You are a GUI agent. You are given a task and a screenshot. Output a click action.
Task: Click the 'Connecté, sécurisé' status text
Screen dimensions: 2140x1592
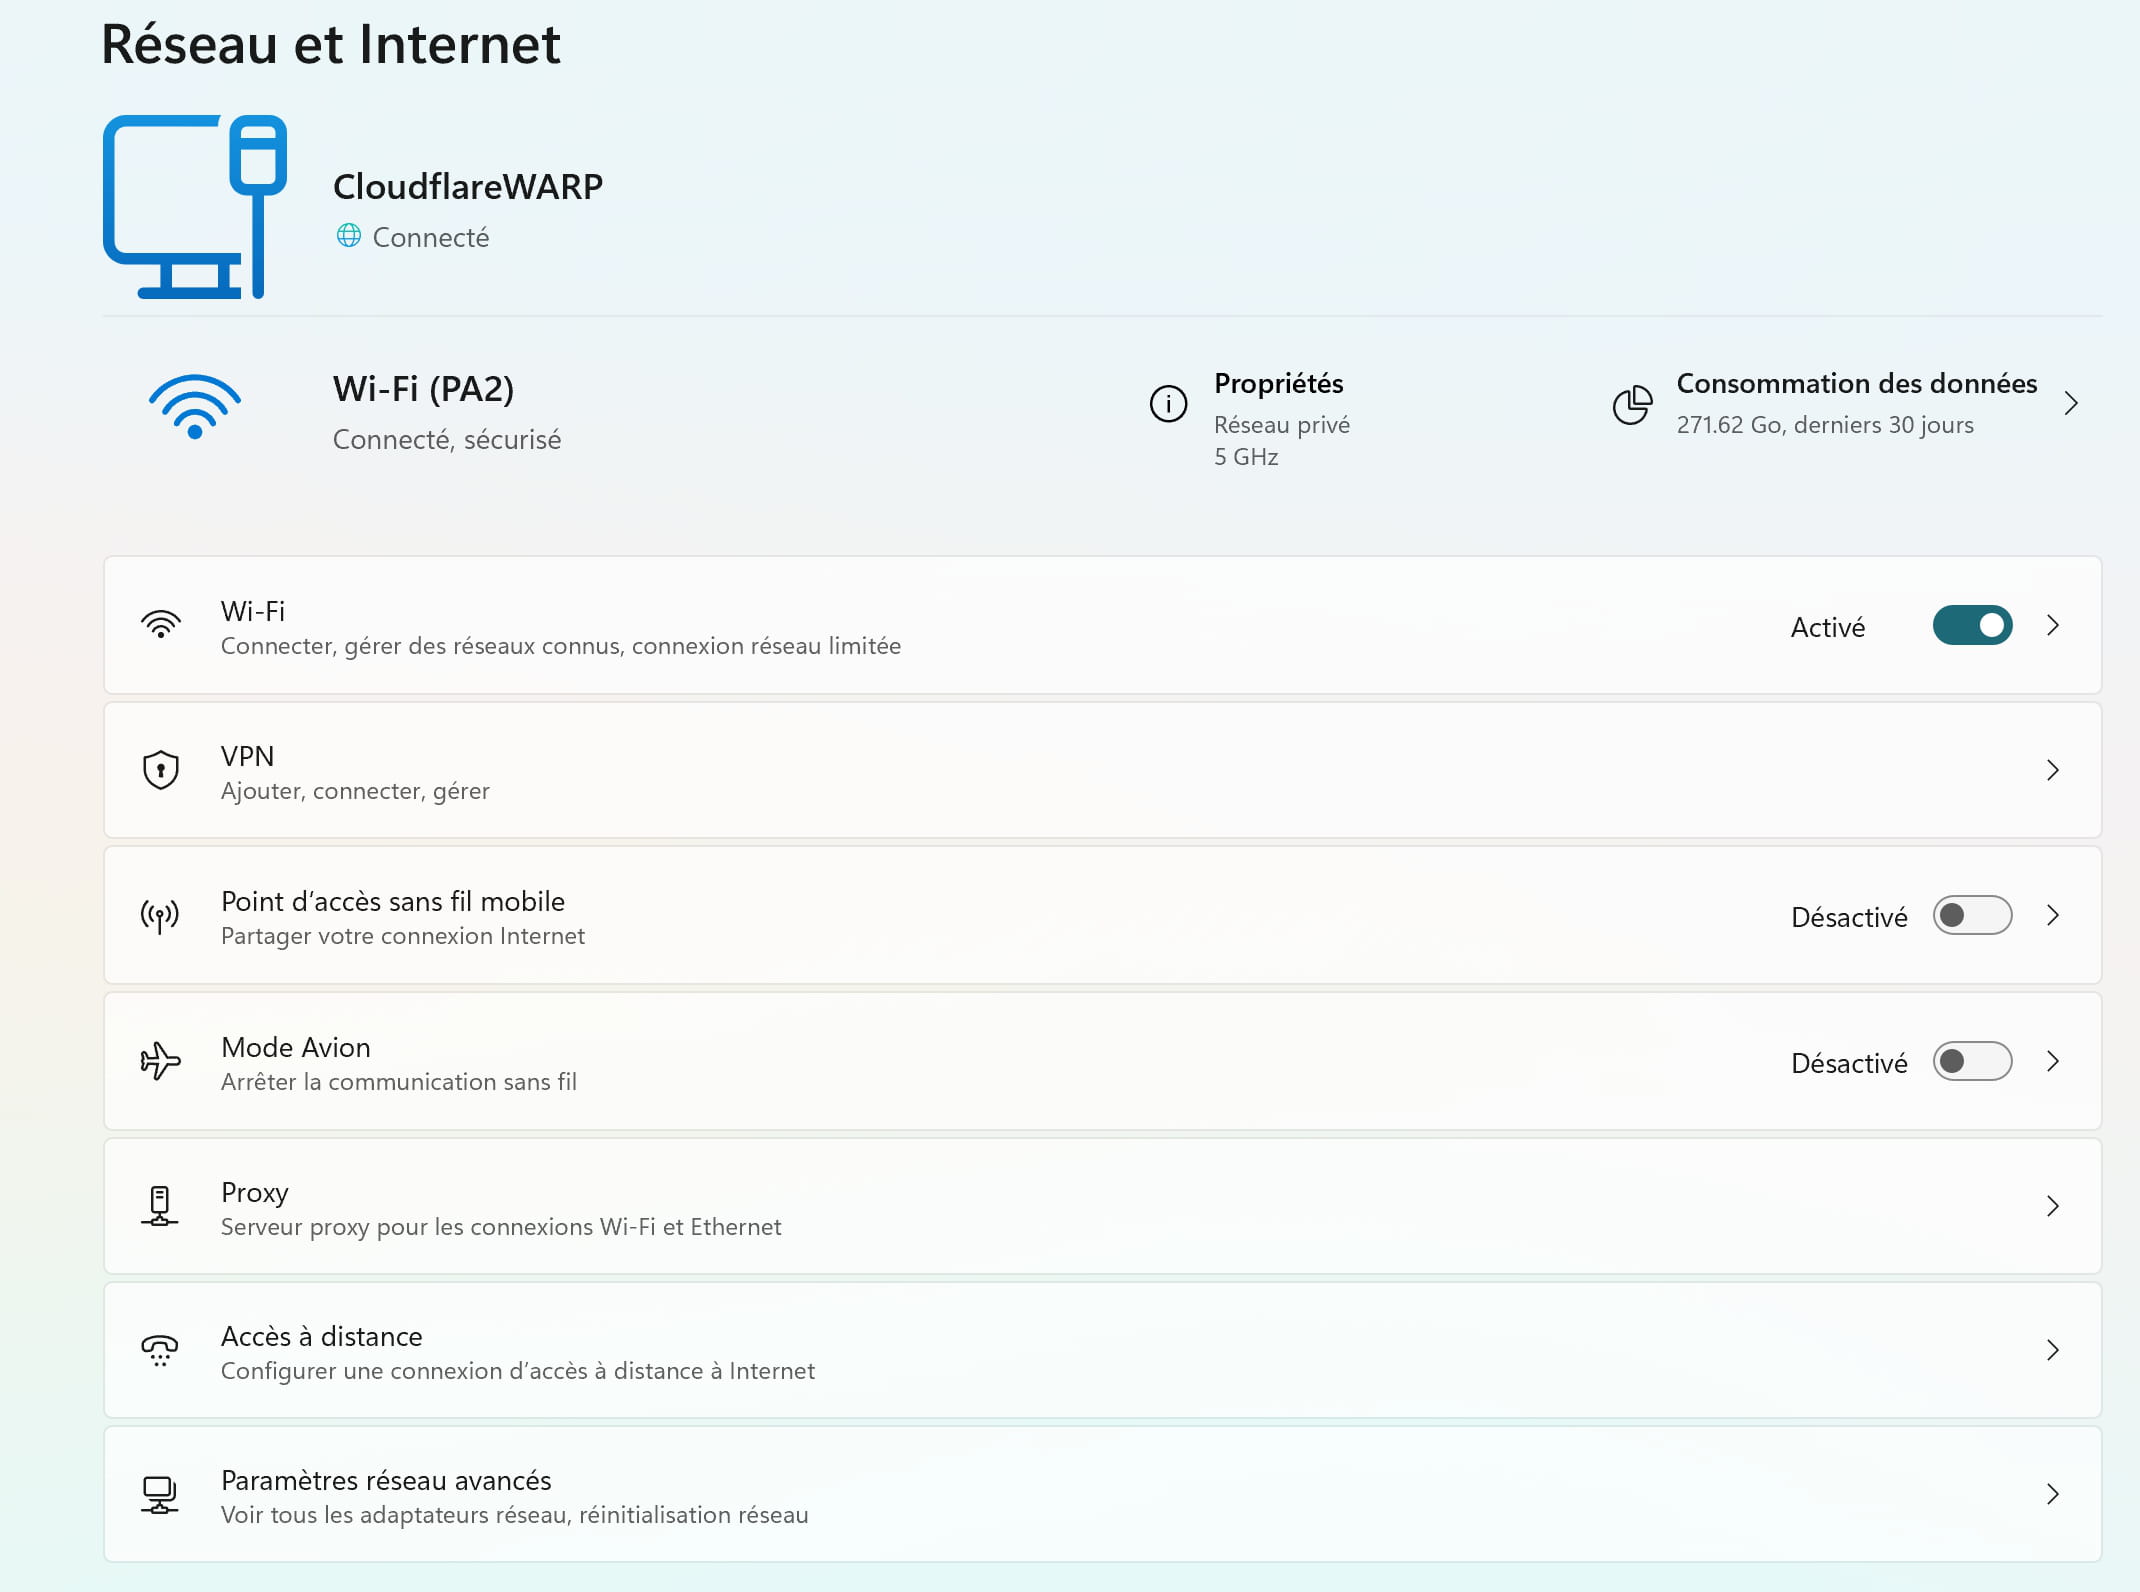446,440
